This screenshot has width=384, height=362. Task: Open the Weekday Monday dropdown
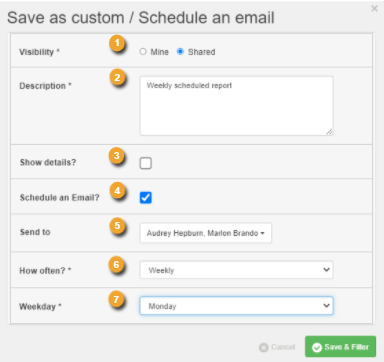point(236,306)
